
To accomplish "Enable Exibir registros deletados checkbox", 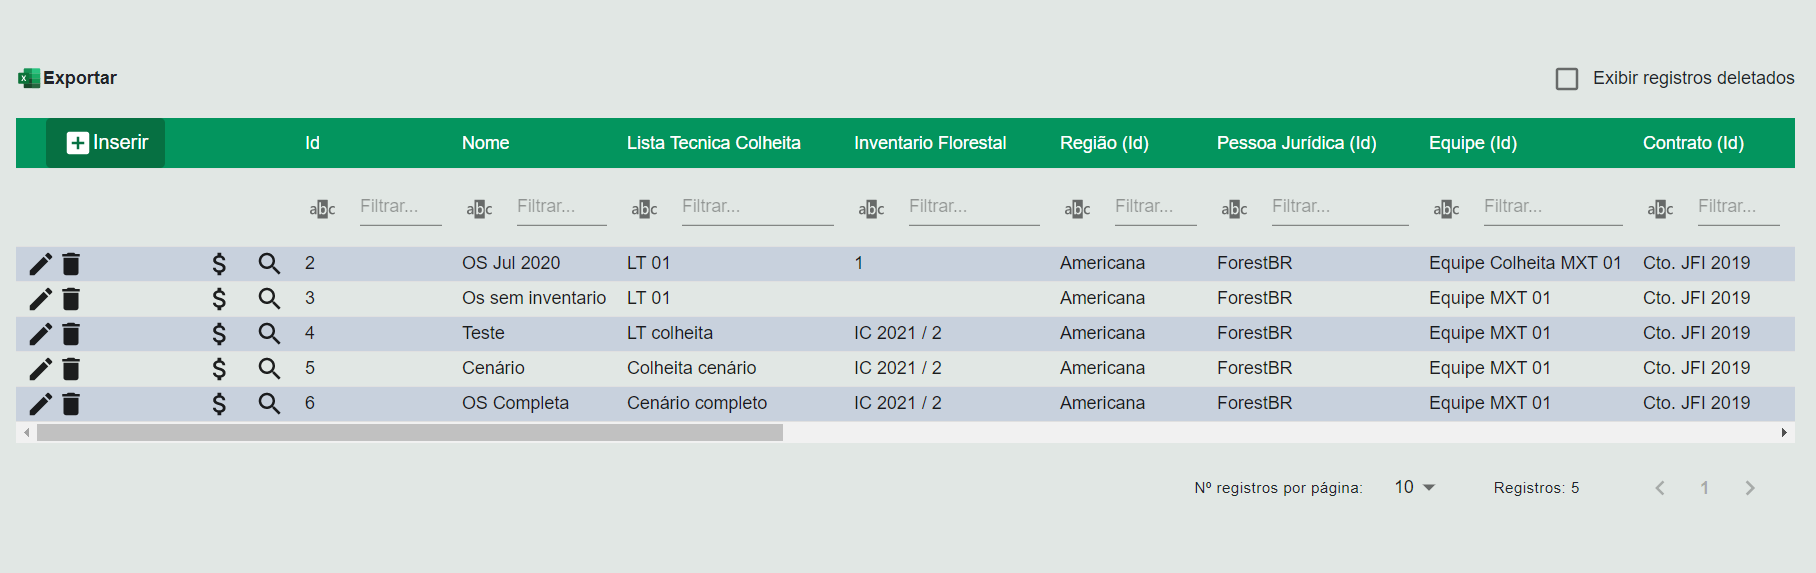I will pyautogui.click(x=1567, y=79).
